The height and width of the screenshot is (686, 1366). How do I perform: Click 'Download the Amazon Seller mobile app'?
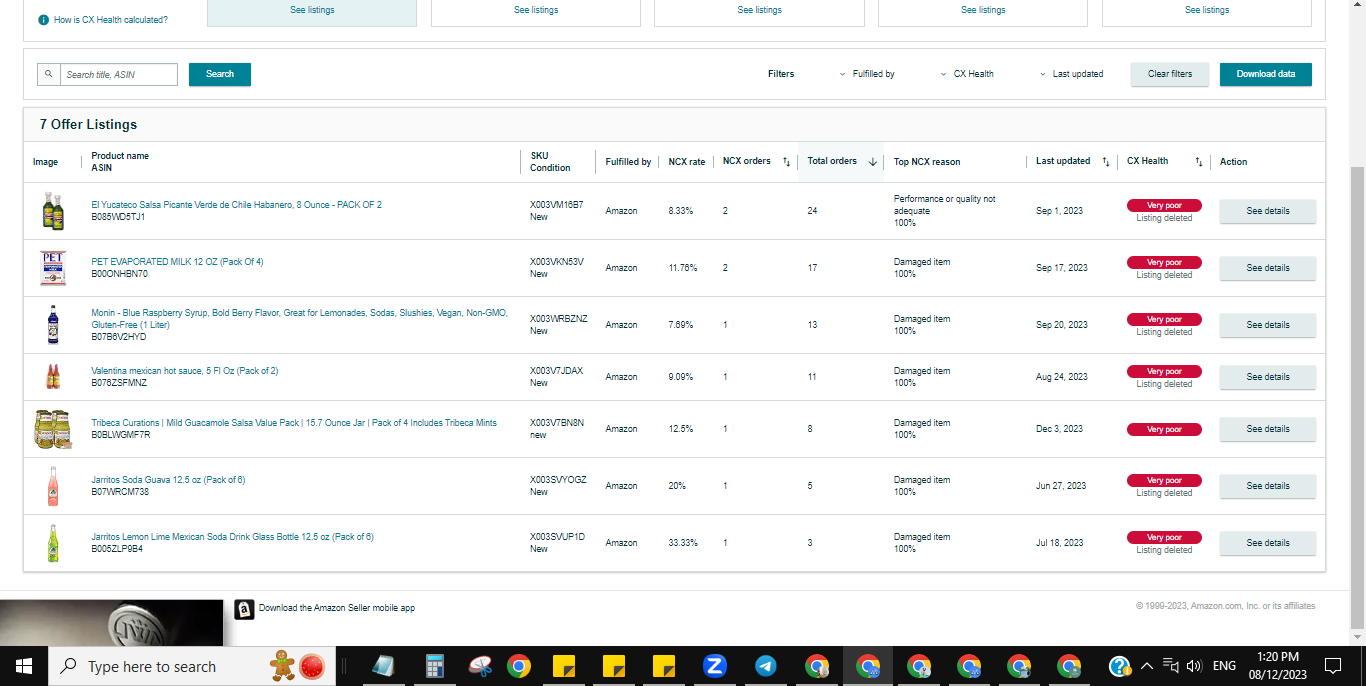pos(337,608)
